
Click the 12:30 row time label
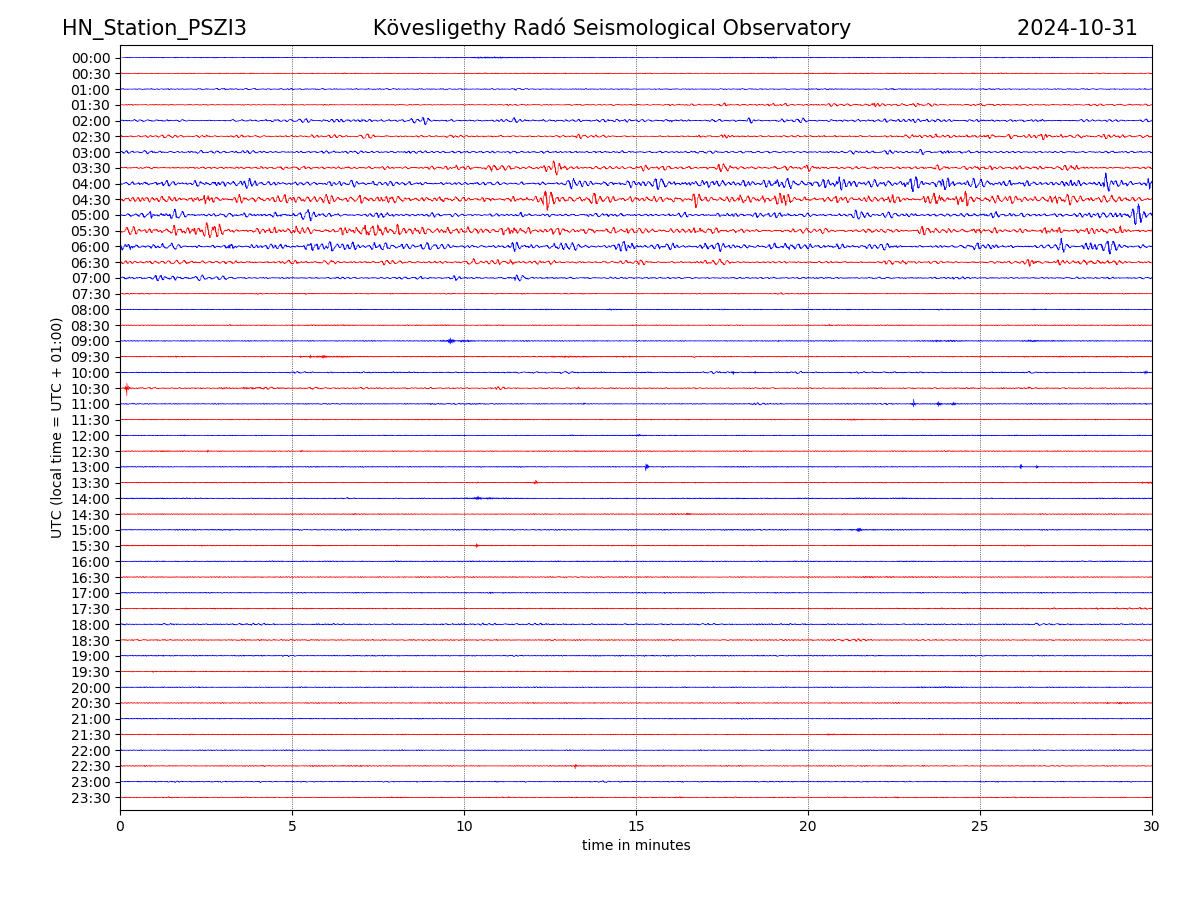coord(91,452)
